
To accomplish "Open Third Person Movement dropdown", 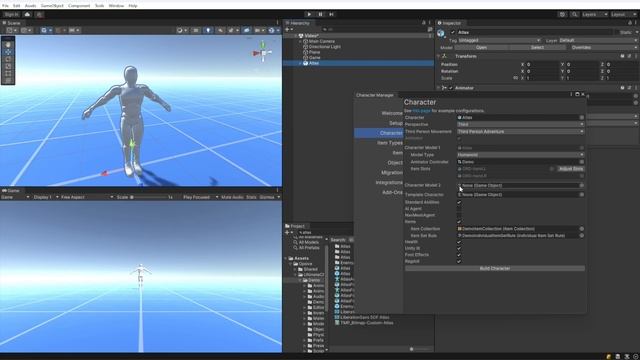I will coord(520,131).
